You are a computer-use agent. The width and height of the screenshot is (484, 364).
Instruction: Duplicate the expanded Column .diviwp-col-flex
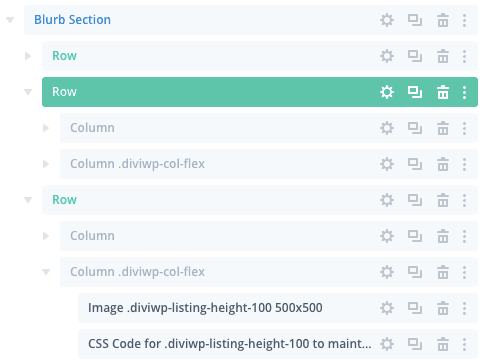click(415, 272)
